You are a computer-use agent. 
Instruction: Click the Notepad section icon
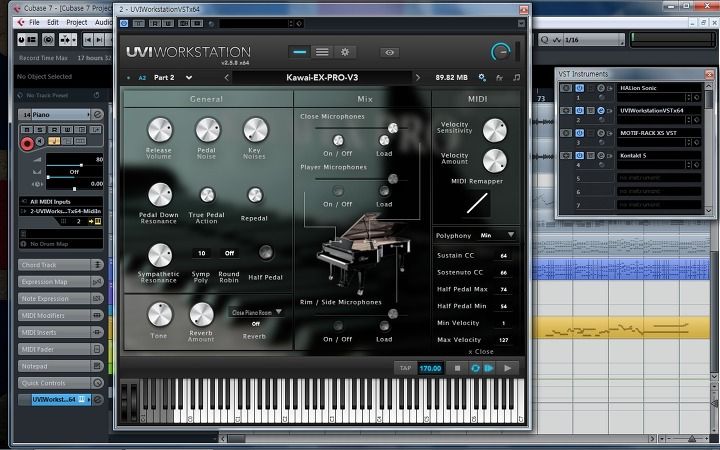tap(97, 366)
